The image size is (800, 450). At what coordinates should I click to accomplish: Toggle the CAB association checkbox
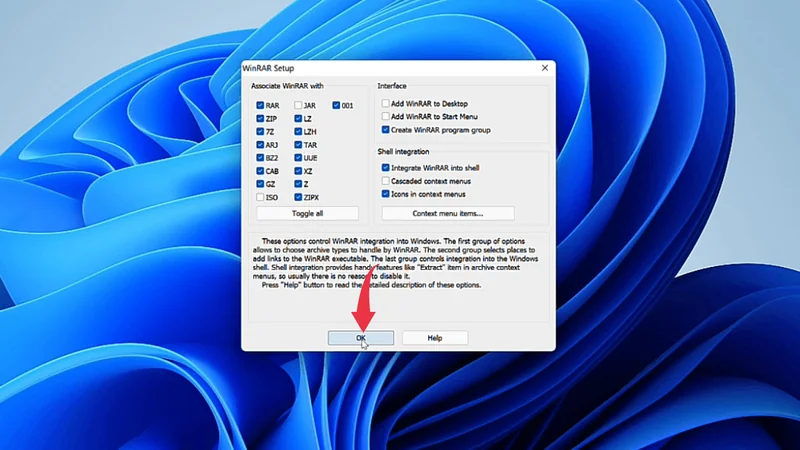pos(260,171)
